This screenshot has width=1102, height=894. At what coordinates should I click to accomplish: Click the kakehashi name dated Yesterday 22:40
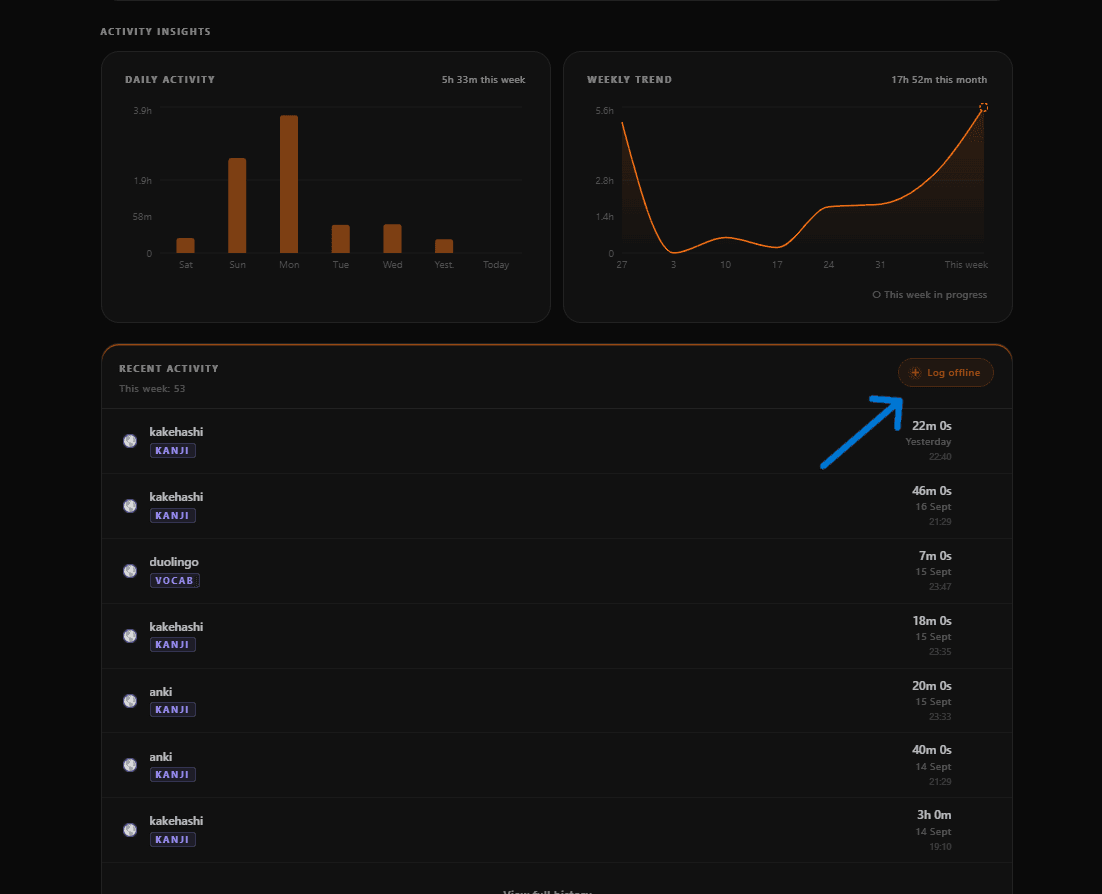pyautogui.click(x=176, y=432)
